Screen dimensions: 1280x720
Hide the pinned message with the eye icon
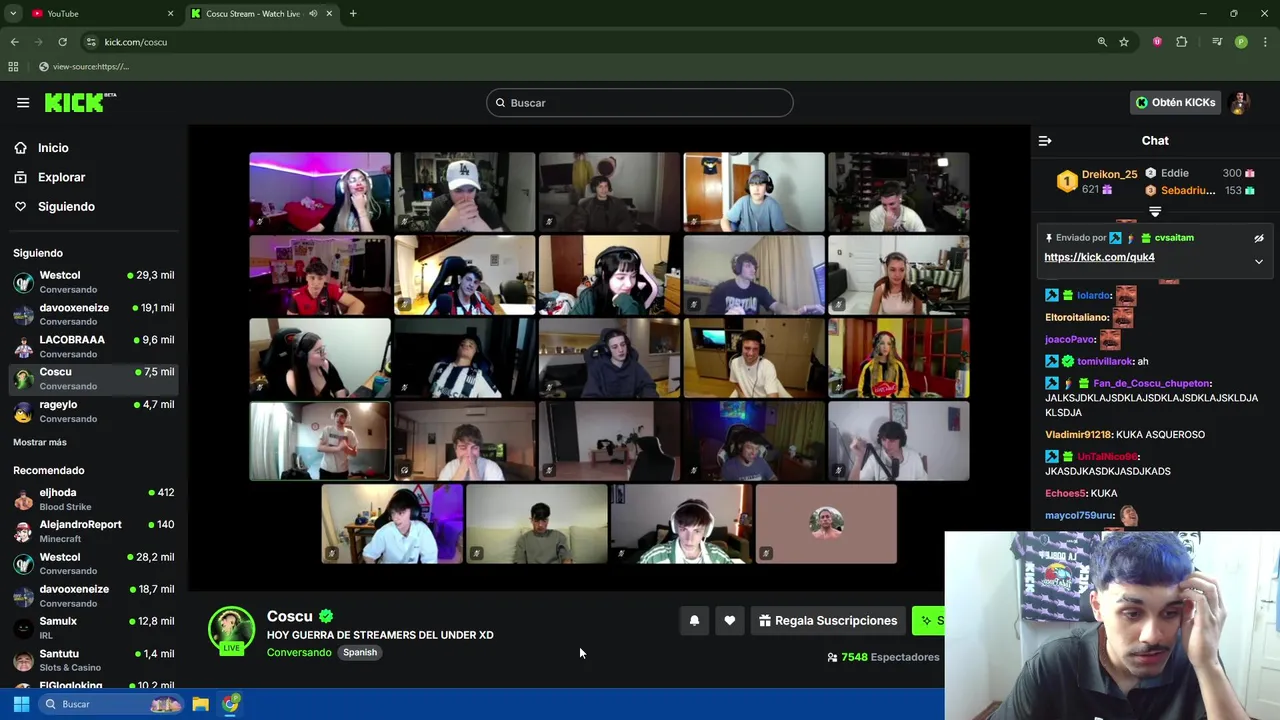pos(1259,238)
